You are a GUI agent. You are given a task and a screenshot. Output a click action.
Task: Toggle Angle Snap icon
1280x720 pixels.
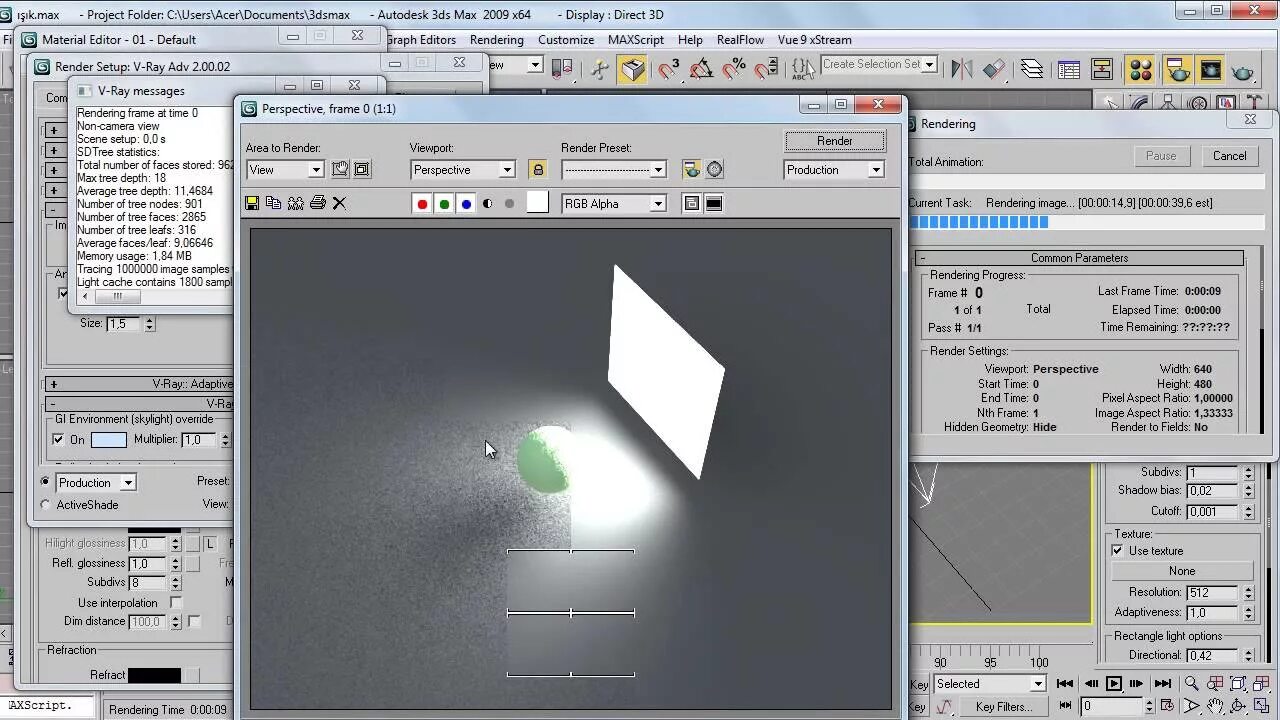click(x=701, y=69)
